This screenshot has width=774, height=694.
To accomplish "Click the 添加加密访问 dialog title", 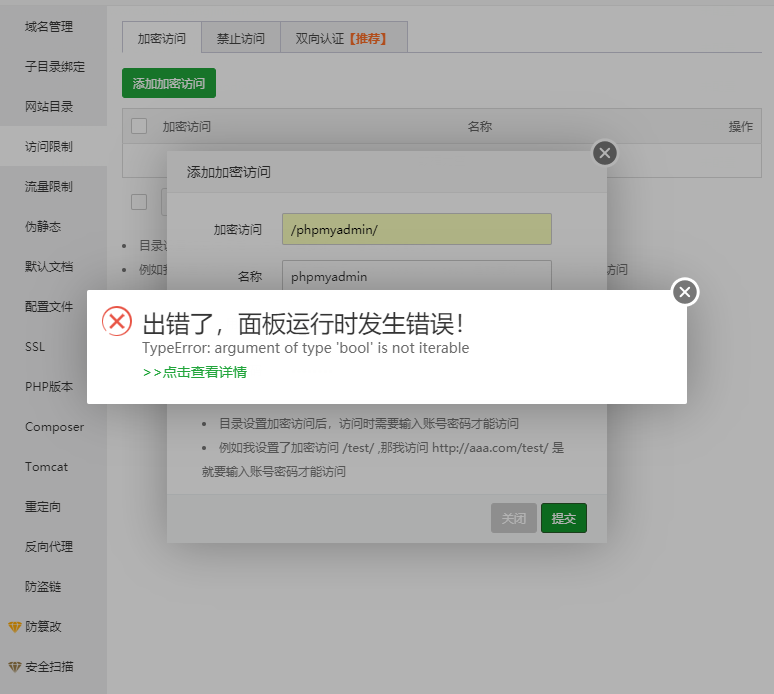I will coord(229,172).
